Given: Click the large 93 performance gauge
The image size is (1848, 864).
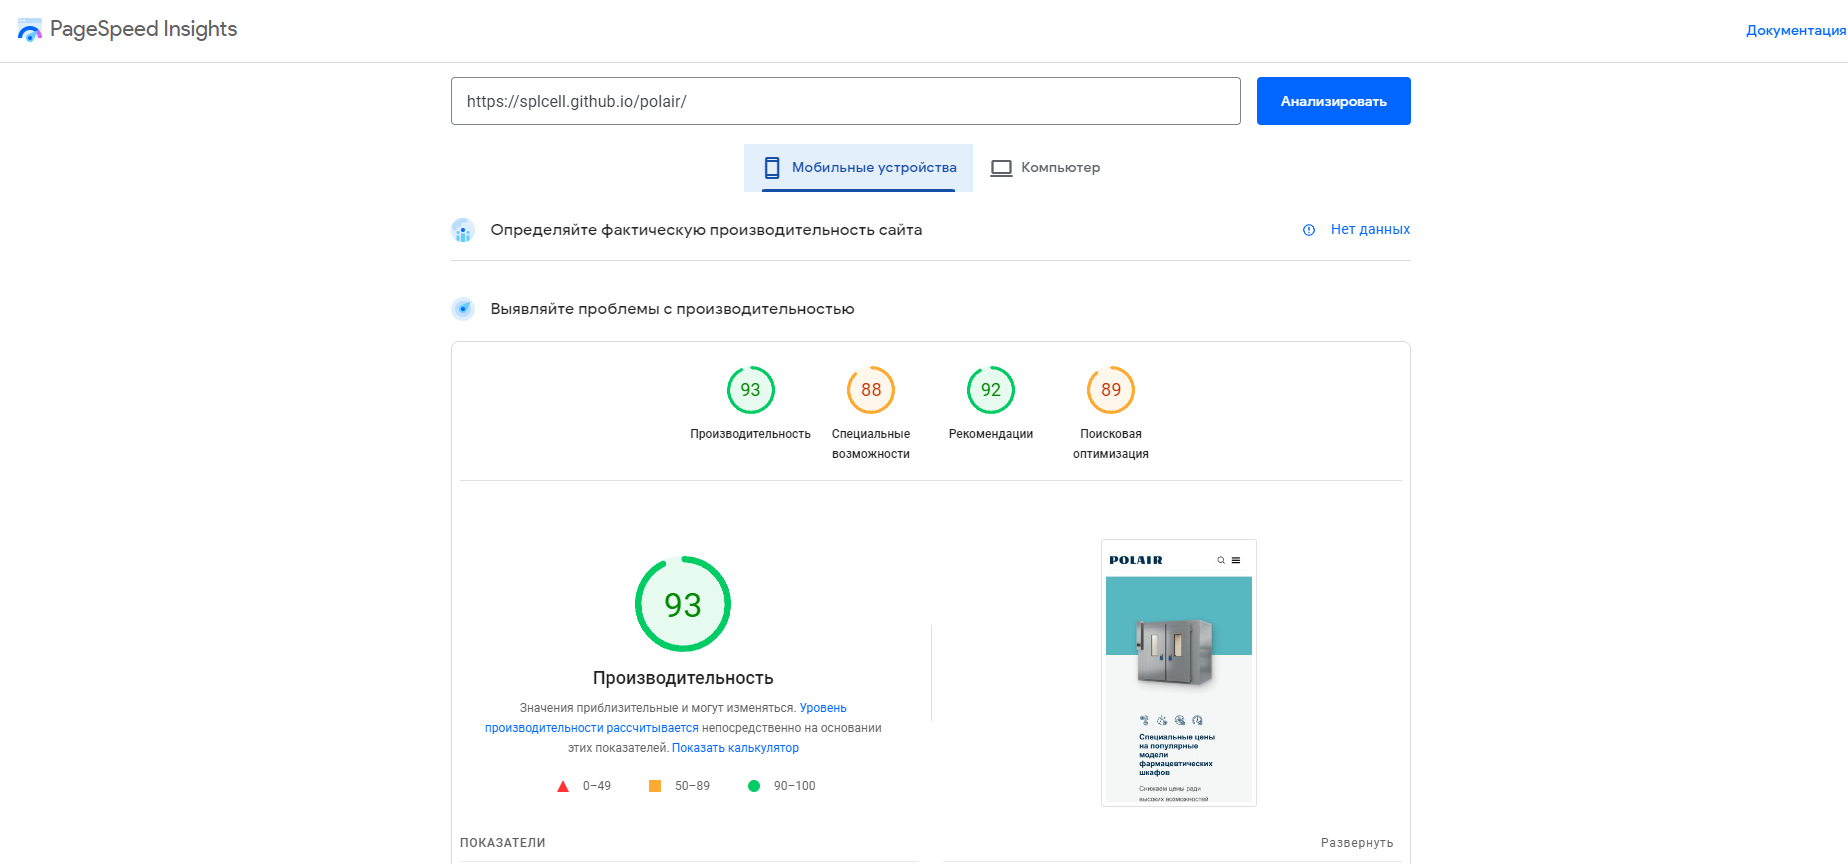Looking at the screenshot, I should (683, 604).
